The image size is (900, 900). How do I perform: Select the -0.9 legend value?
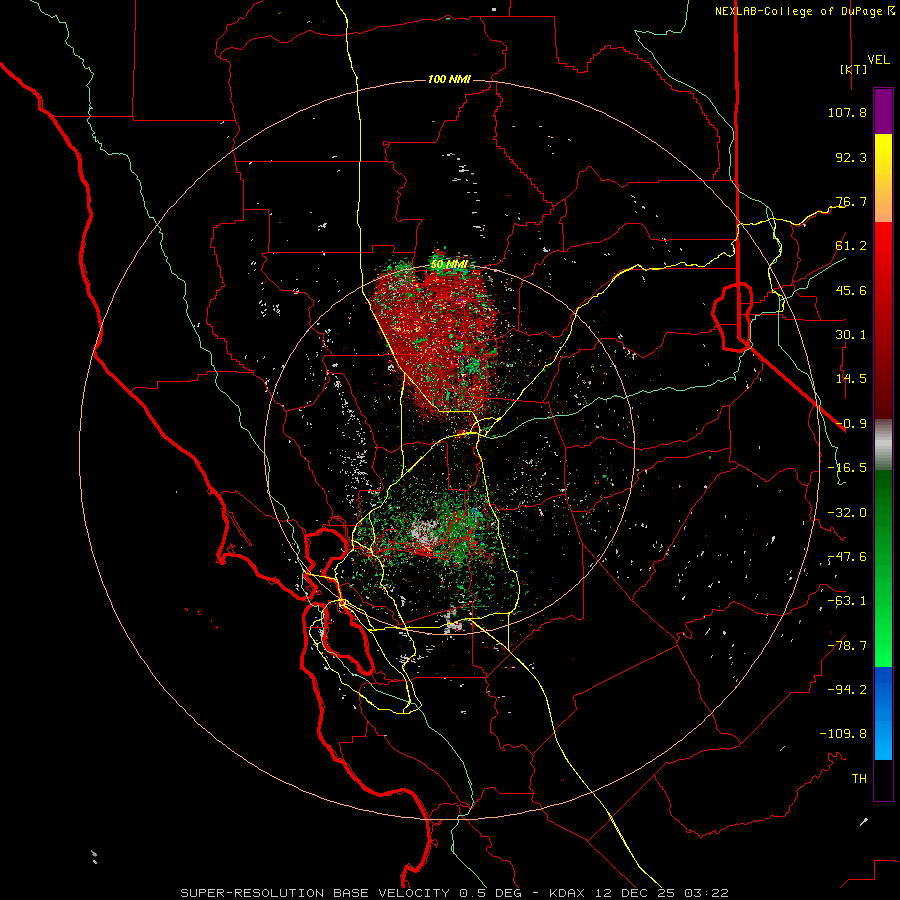851,424
